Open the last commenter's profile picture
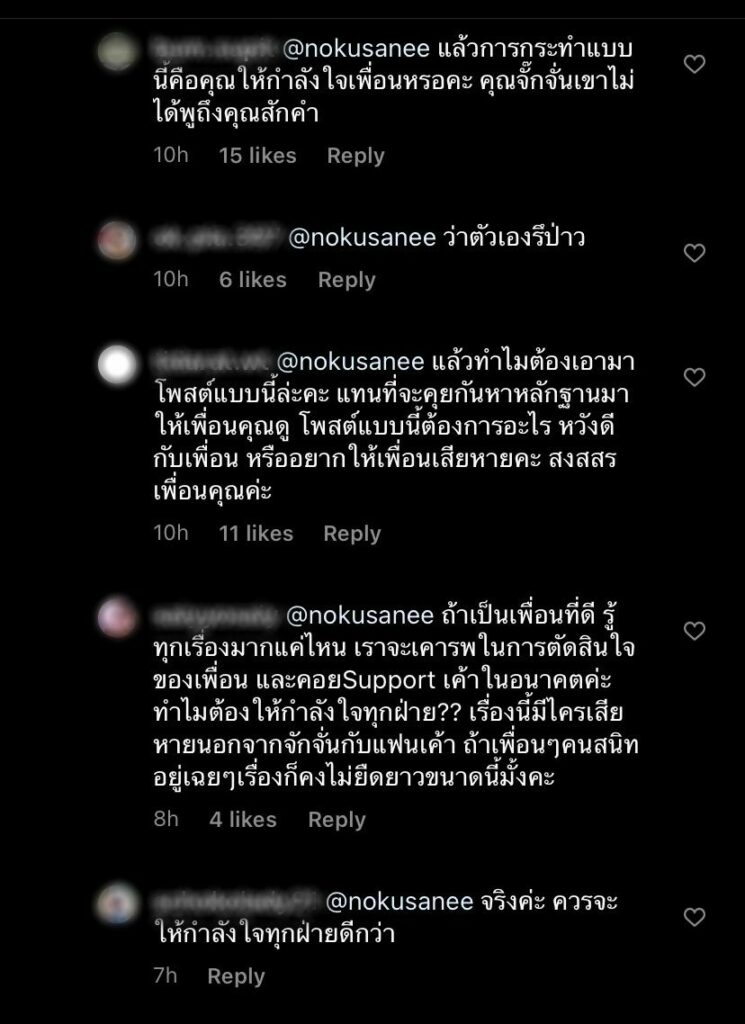The width and height of the screenshot is (745, 1024). [117, 904]
